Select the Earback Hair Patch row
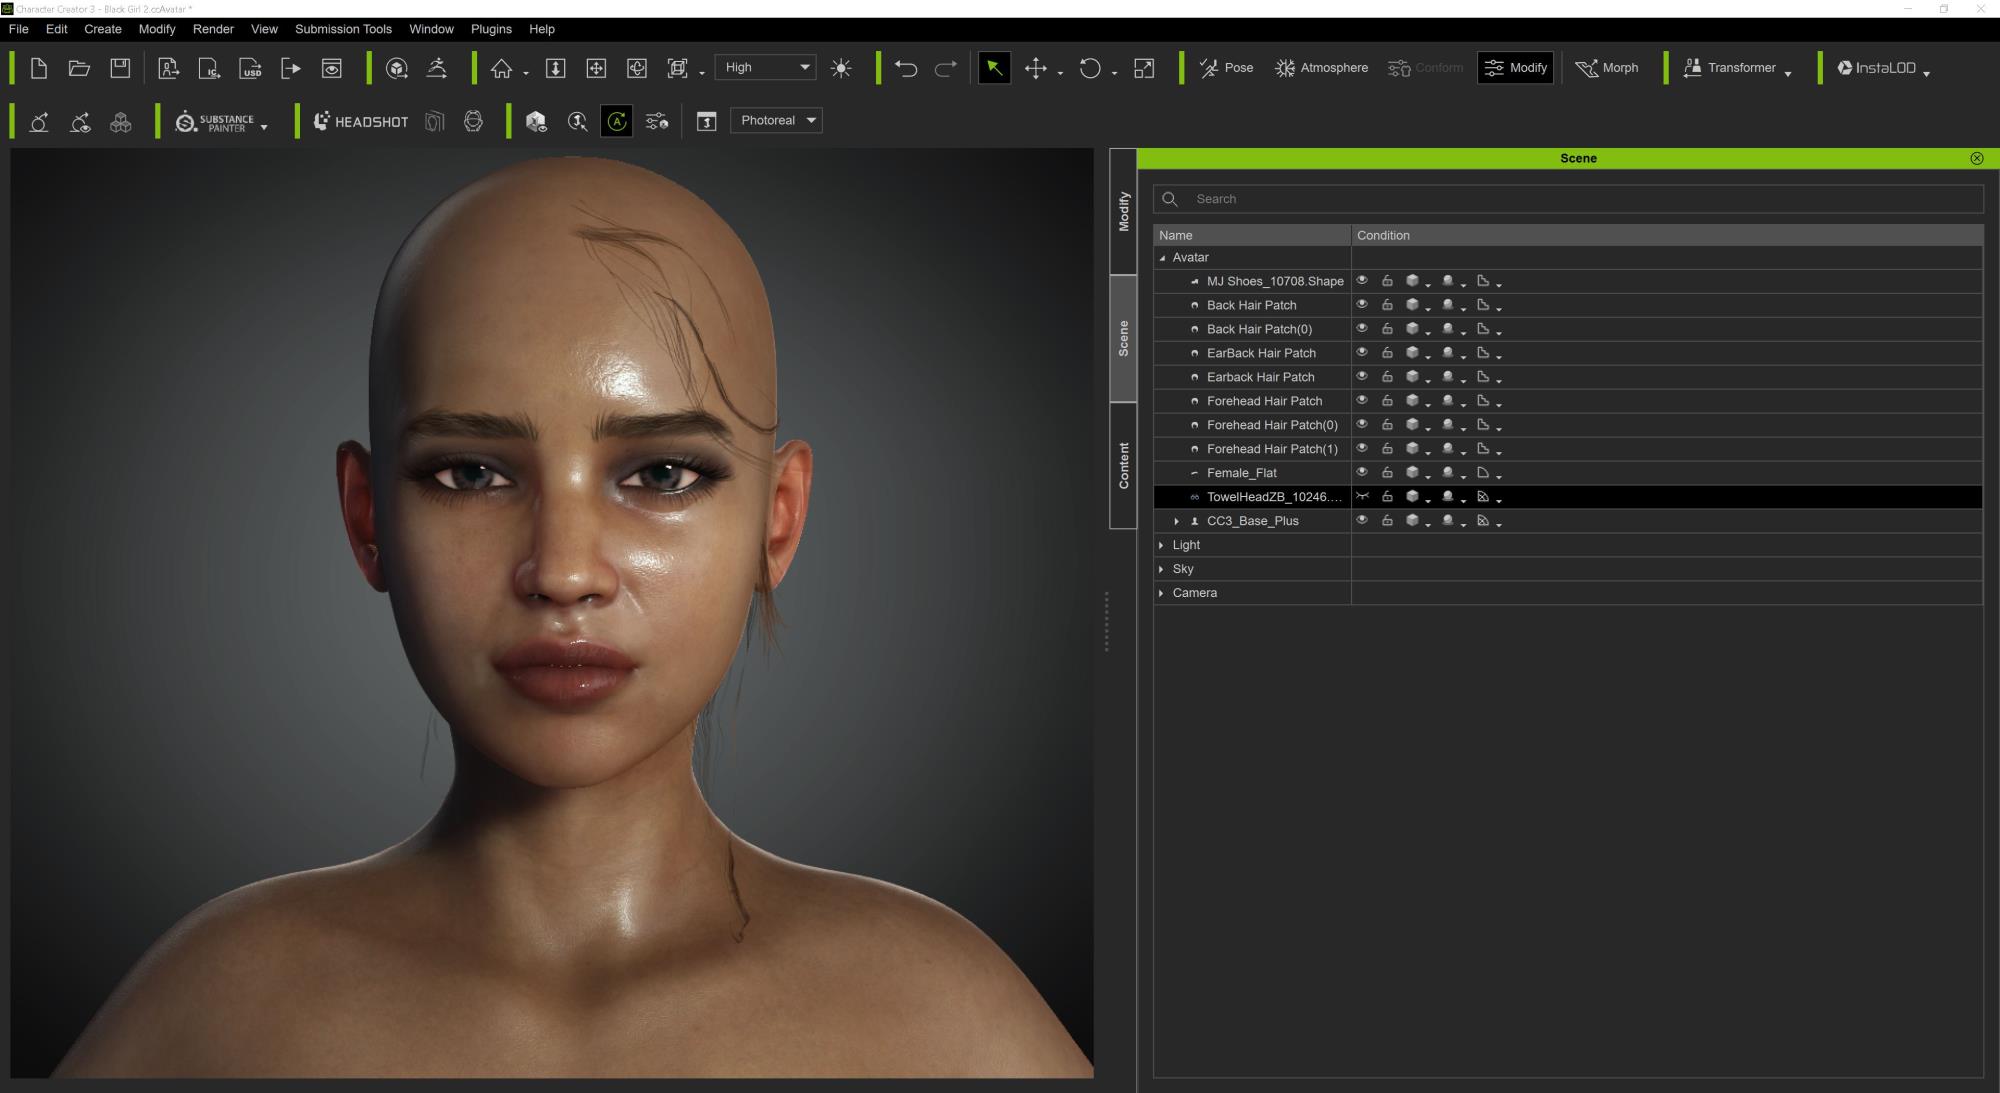The height and width of the screenshot is (1093, 2000). click(1568, 377)
